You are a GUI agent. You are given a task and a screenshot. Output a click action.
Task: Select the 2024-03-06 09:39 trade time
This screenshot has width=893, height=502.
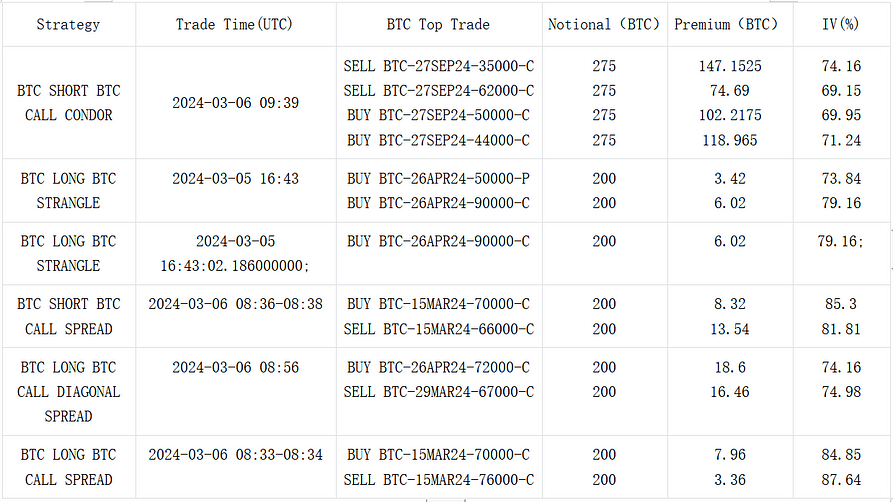[x=235, y=103]
